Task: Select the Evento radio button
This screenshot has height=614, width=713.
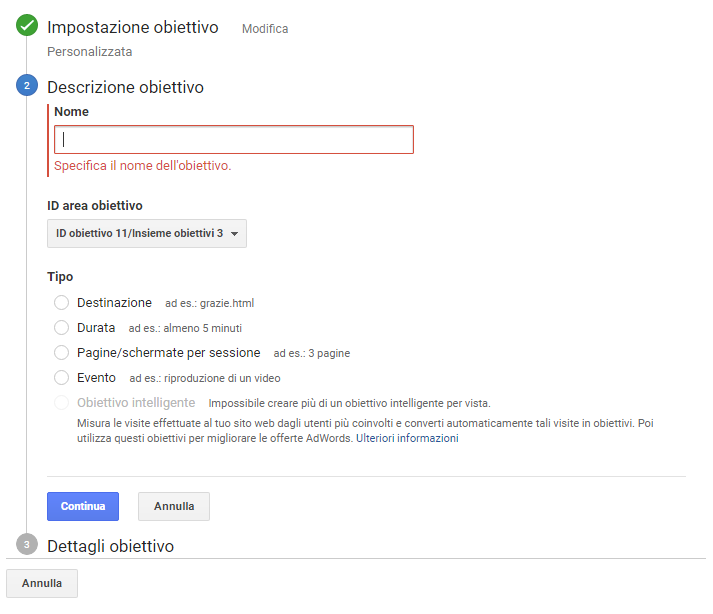Action: click(x=61, y=377)
